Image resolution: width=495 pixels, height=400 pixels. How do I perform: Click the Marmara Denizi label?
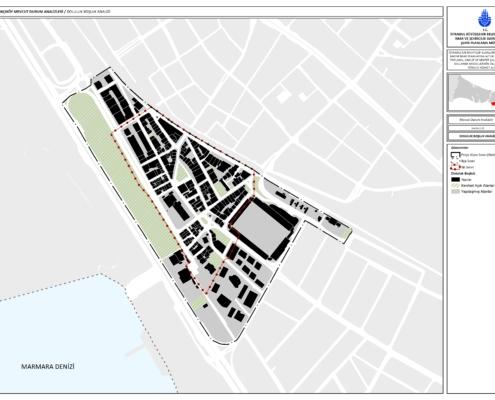(x=48, y=367)
